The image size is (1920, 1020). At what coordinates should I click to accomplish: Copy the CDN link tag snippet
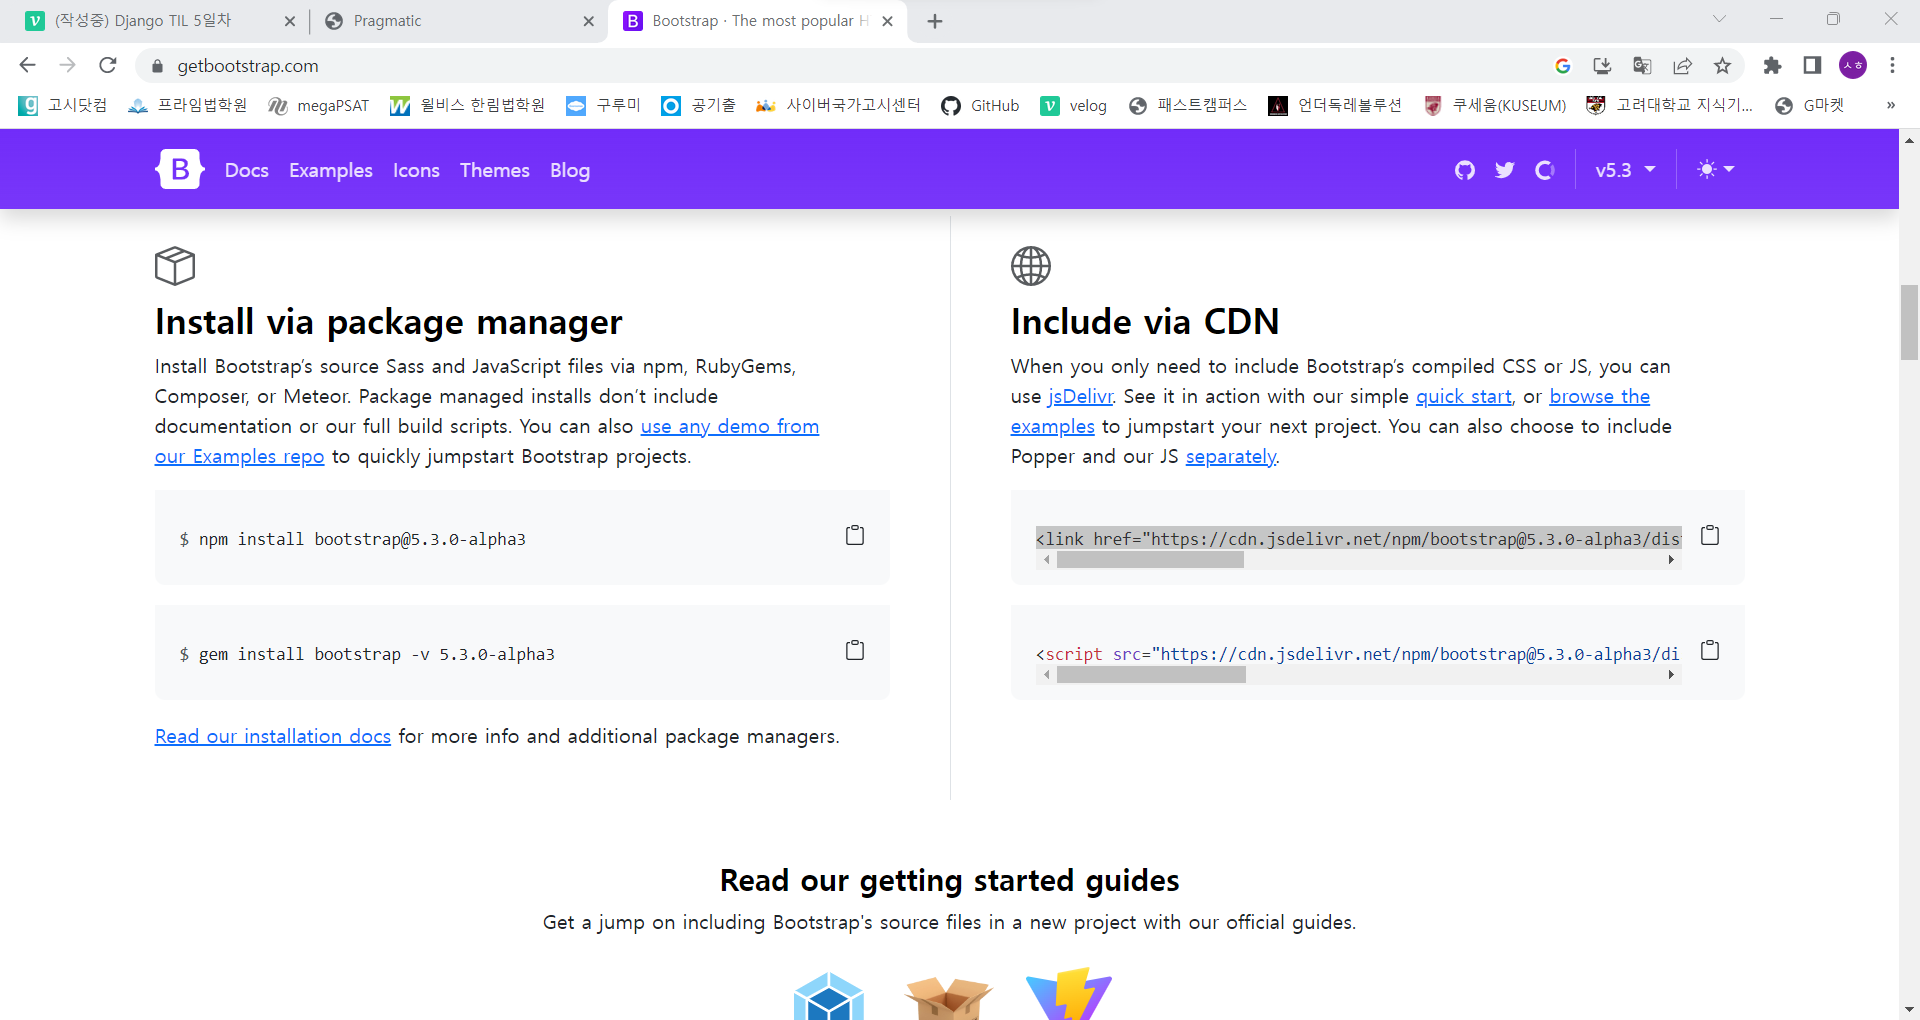(1710, 535)
